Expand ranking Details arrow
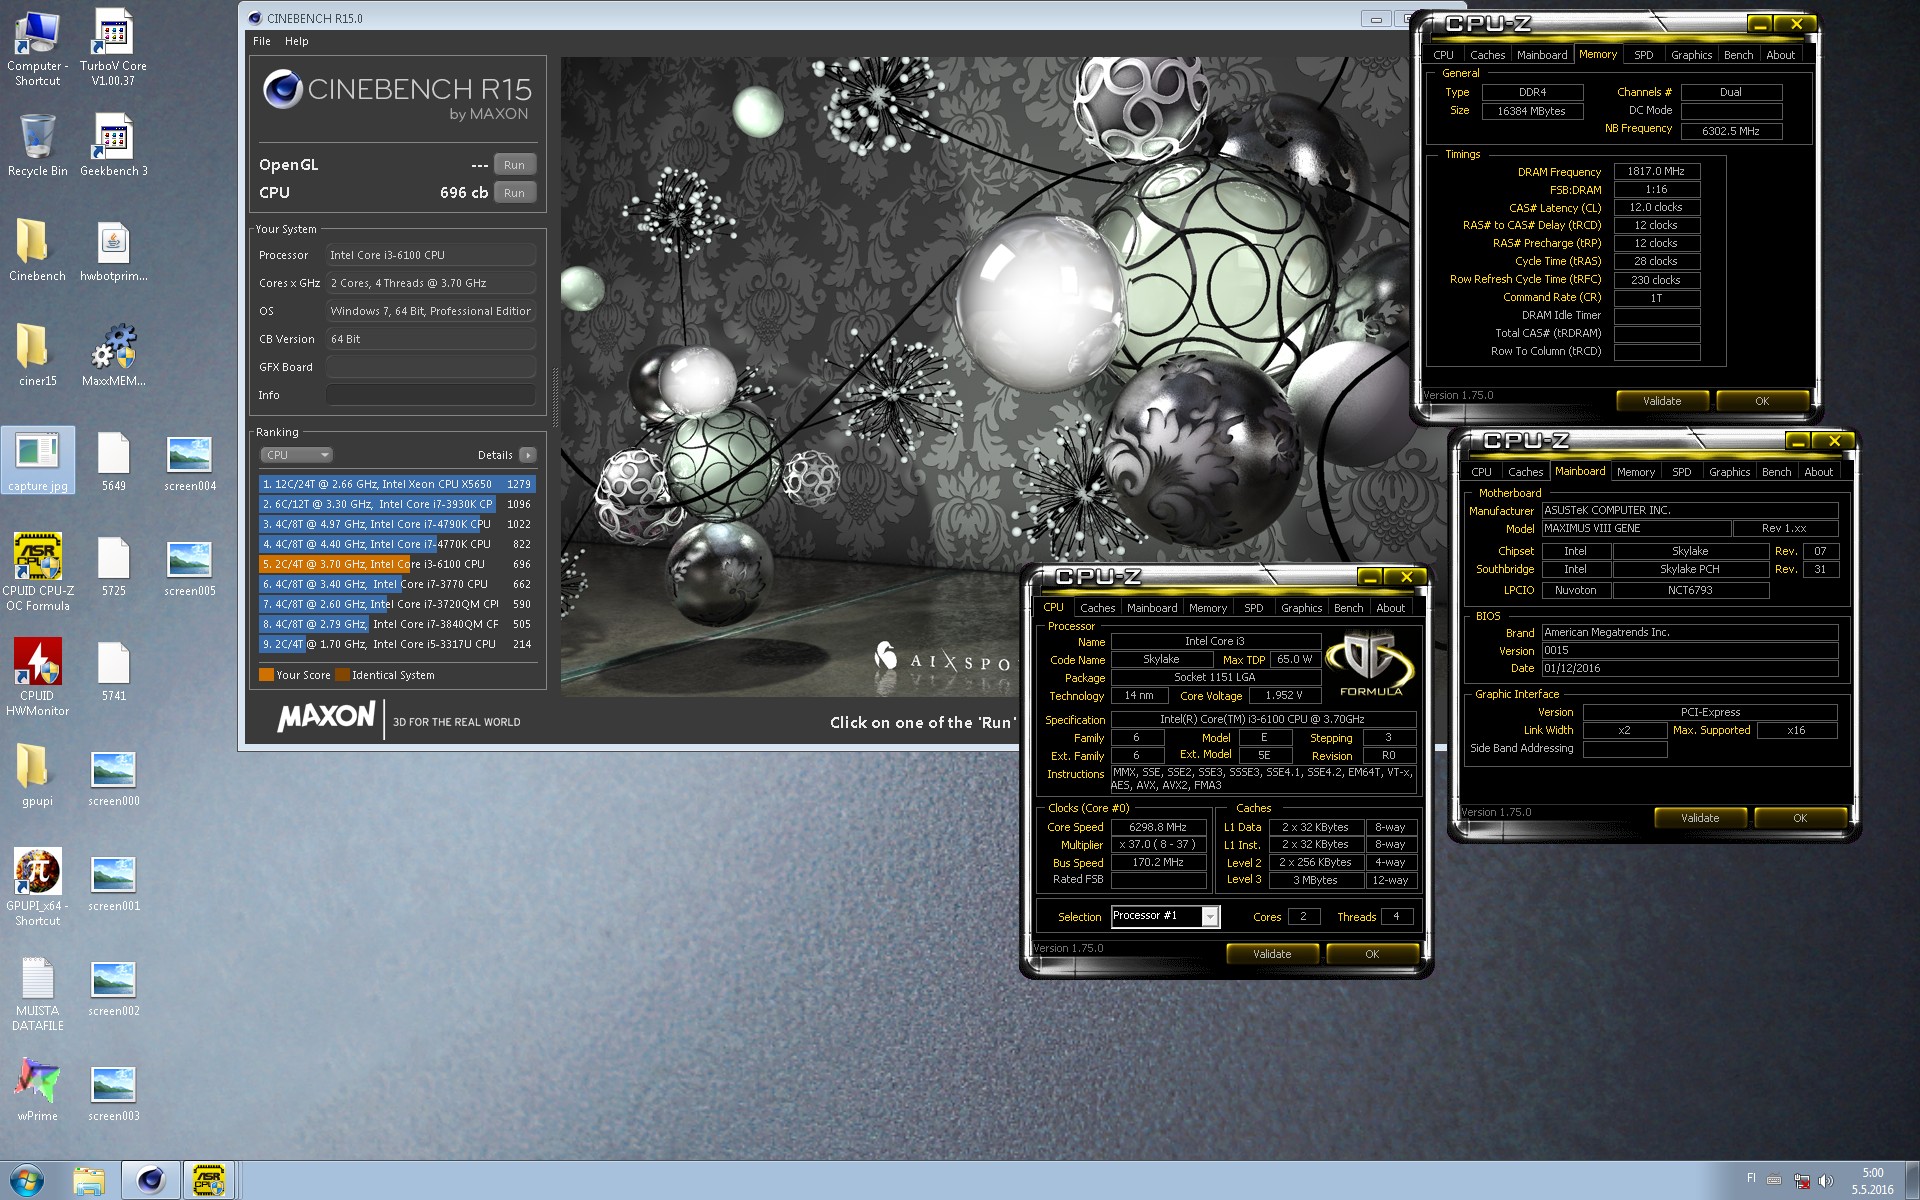The width and height of the screenshot is (1920, 1200). (x=528, y=455)
